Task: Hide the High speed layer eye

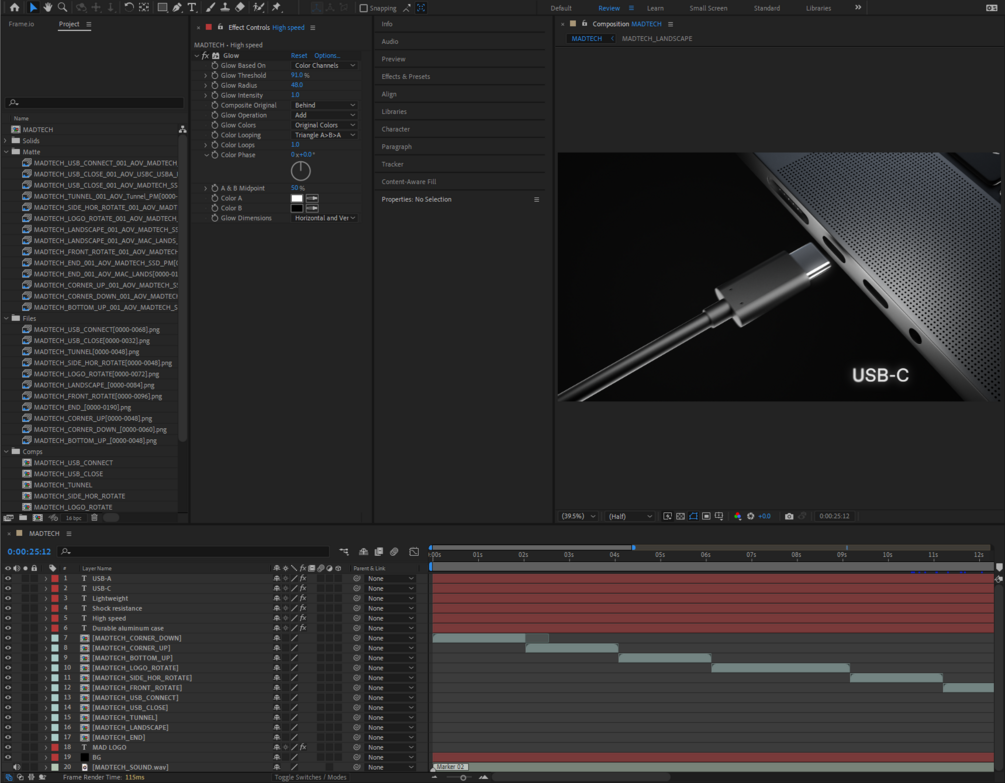Action: coord(8,618)
